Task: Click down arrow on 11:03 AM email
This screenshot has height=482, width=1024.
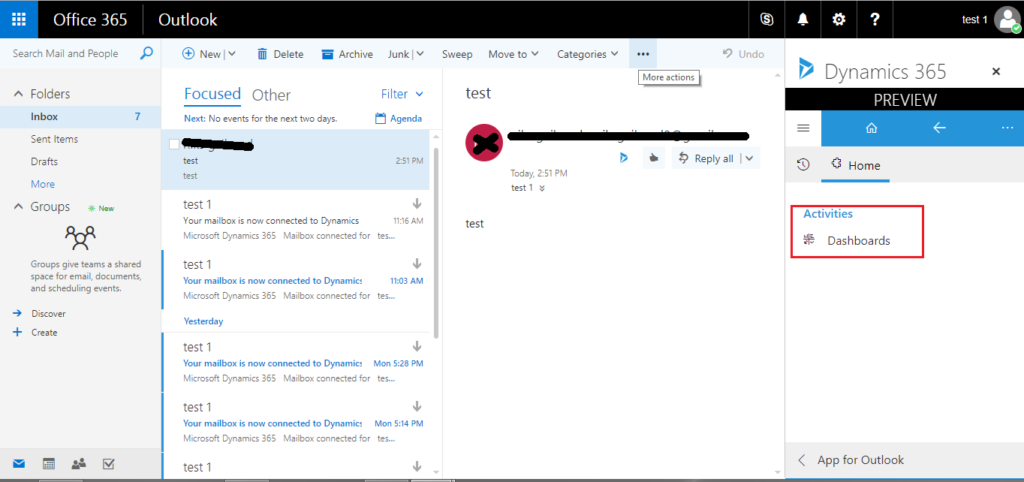Action: [417, 264]
